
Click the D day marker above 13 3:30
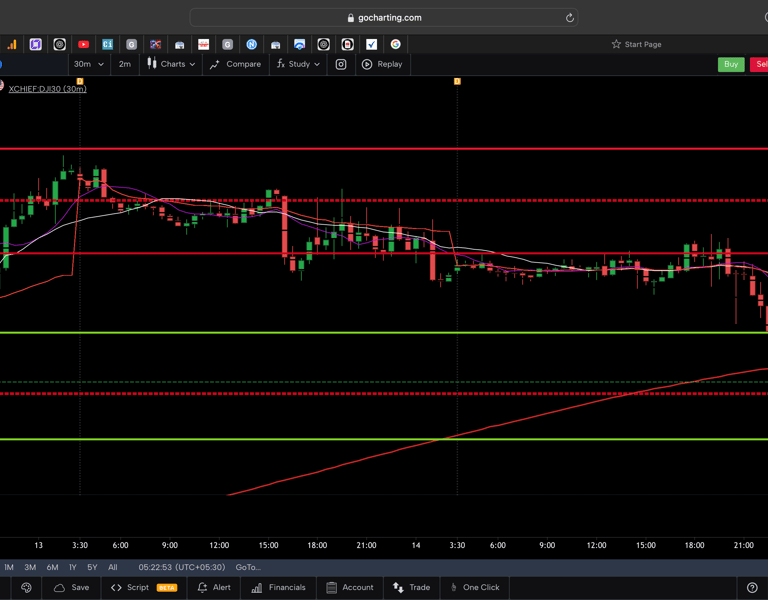point(80,81)
